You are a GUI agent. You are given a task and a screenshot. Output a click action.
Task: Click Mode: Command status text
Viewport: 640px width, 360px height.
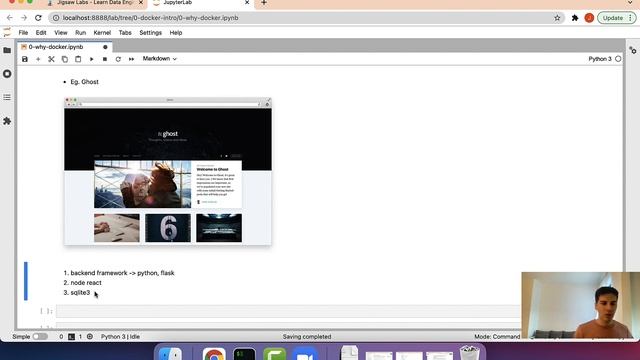(497, 337)
